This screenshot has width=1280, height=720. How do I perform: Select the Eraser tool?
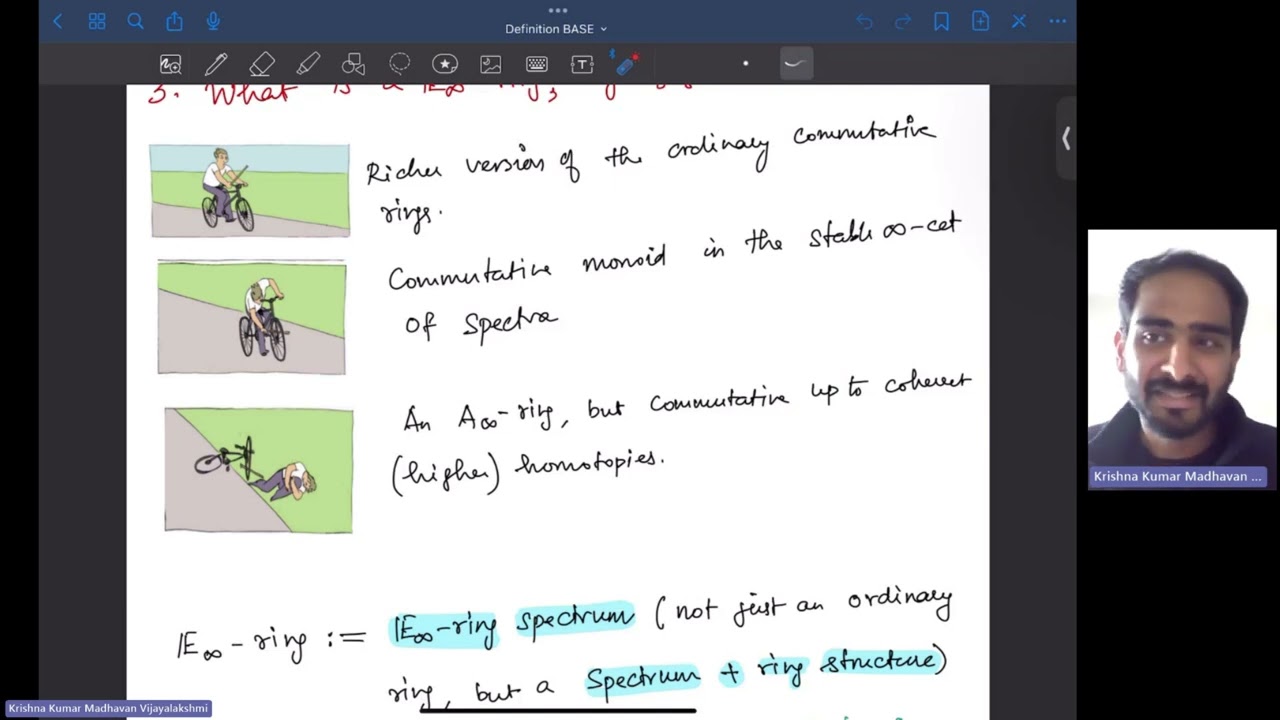pos(262,65)
